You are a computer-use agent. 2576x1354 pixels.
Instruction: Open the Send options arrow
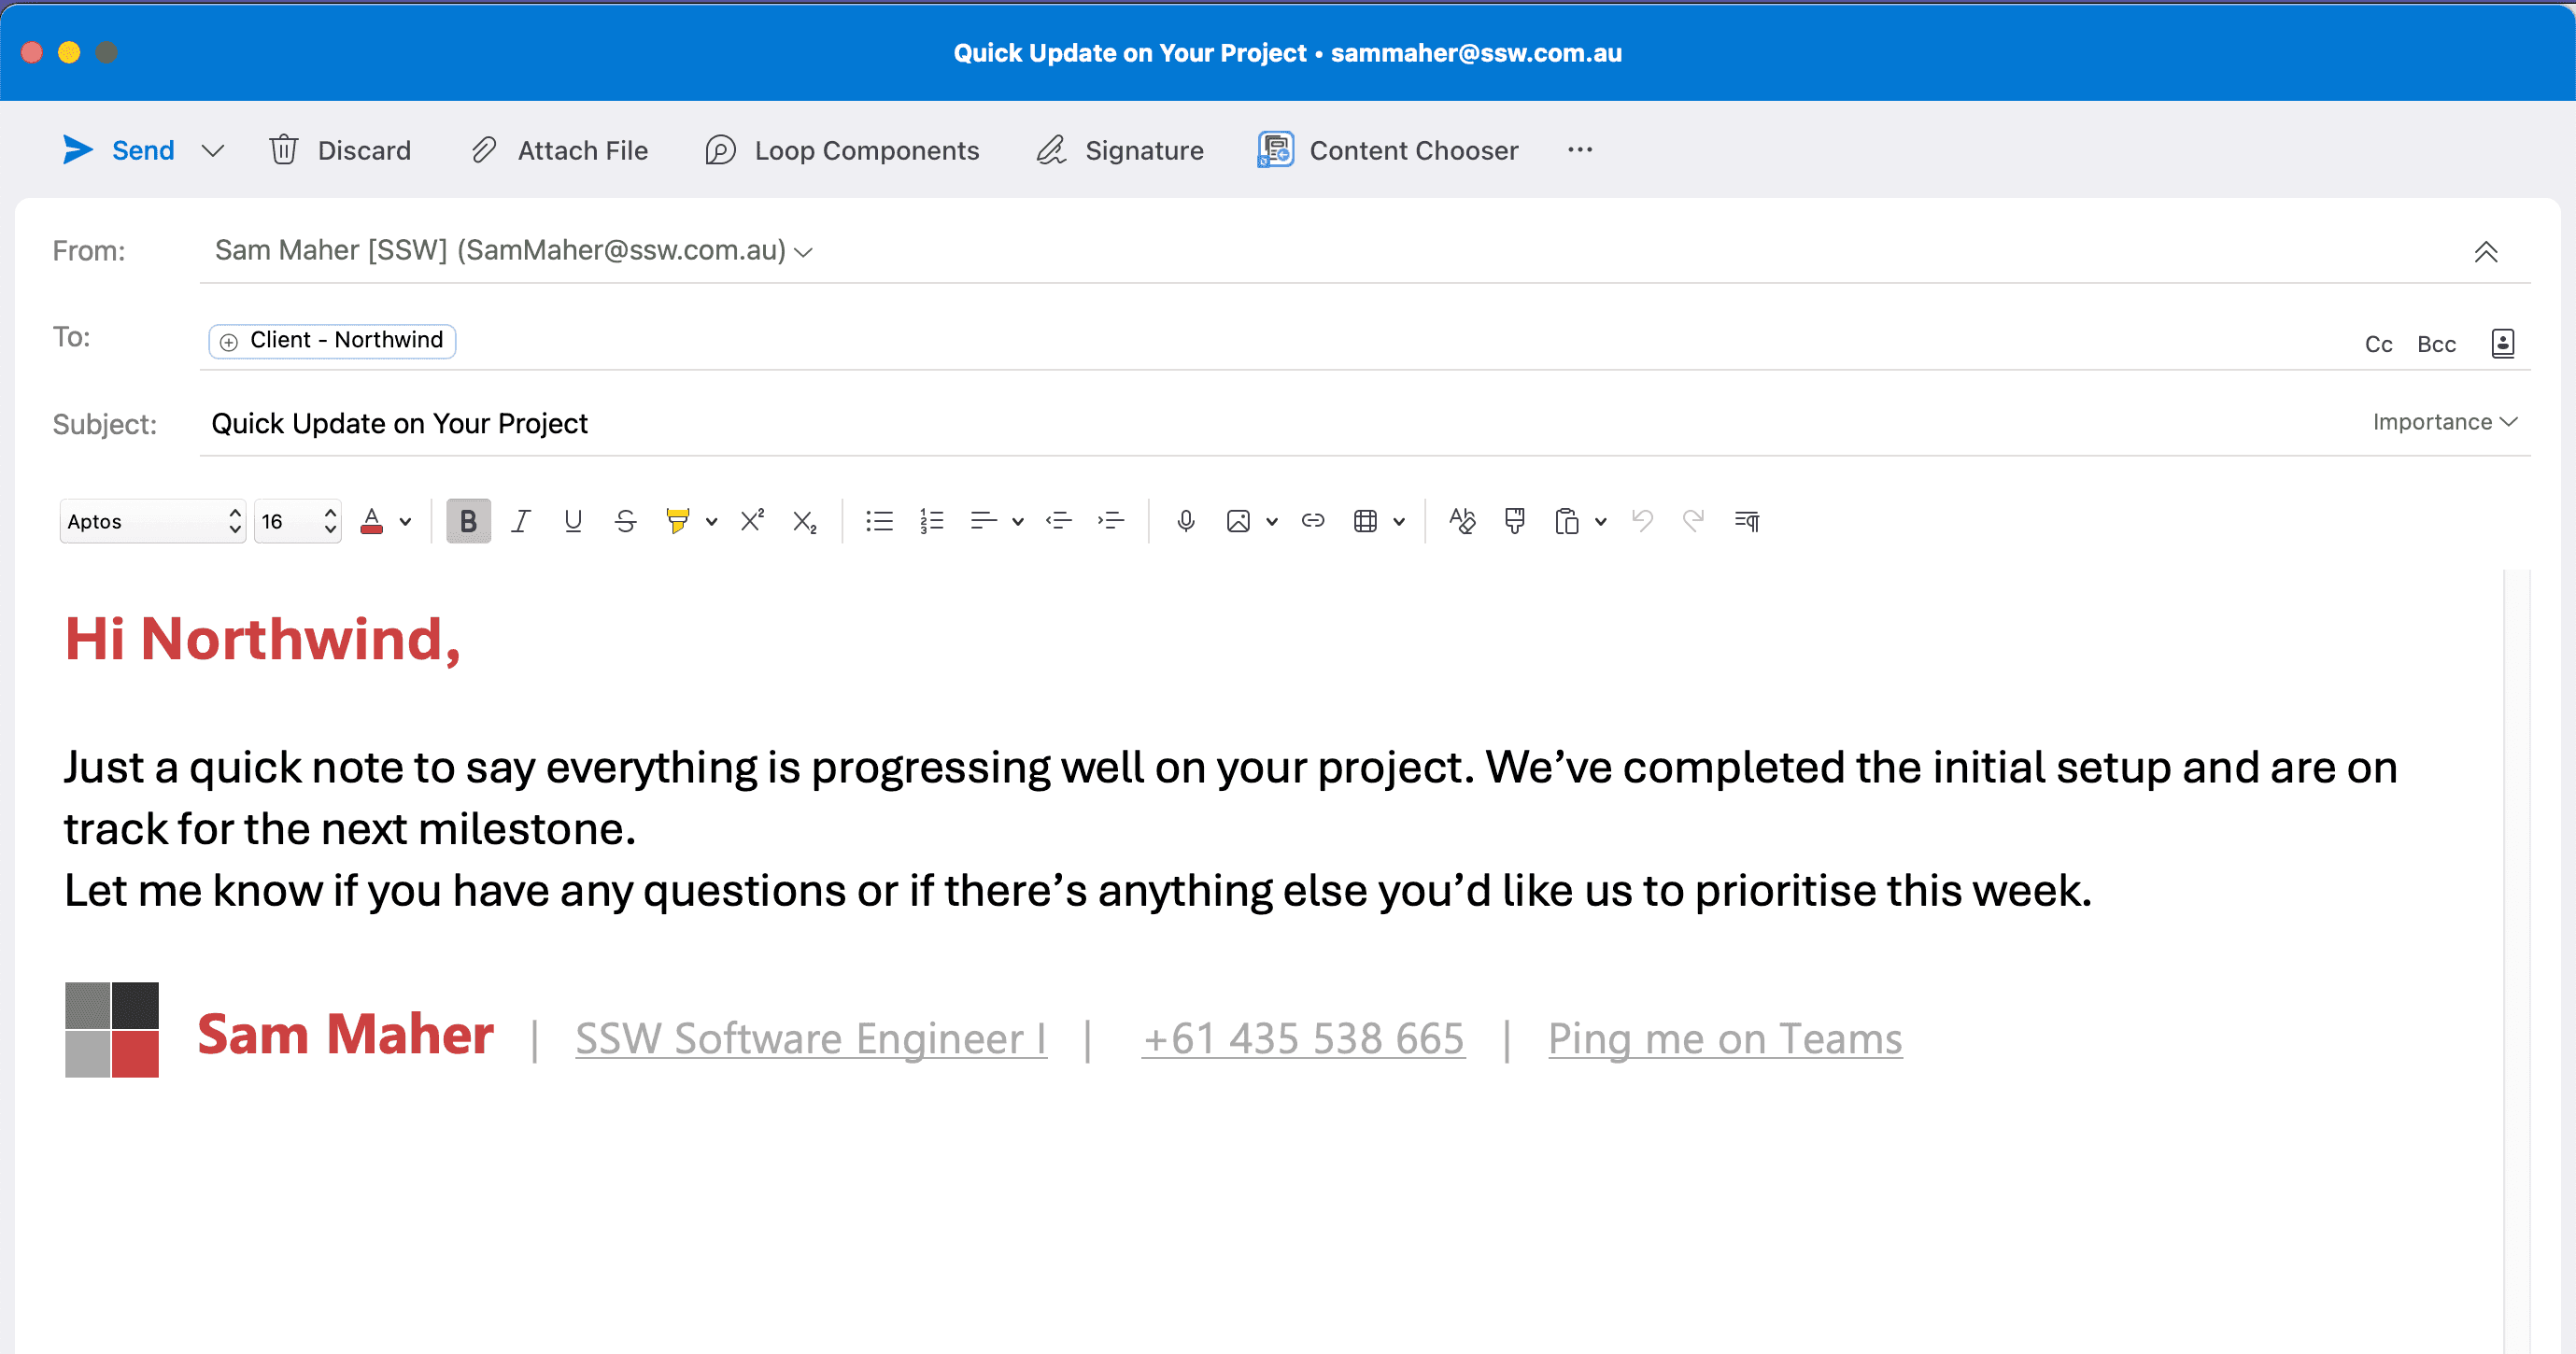point(213,151)
